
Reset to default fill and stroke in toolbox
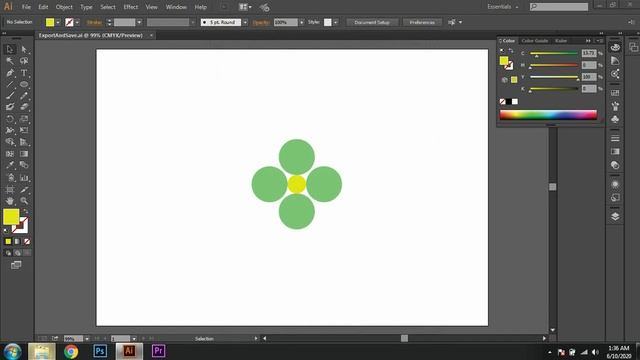point(6,231)
